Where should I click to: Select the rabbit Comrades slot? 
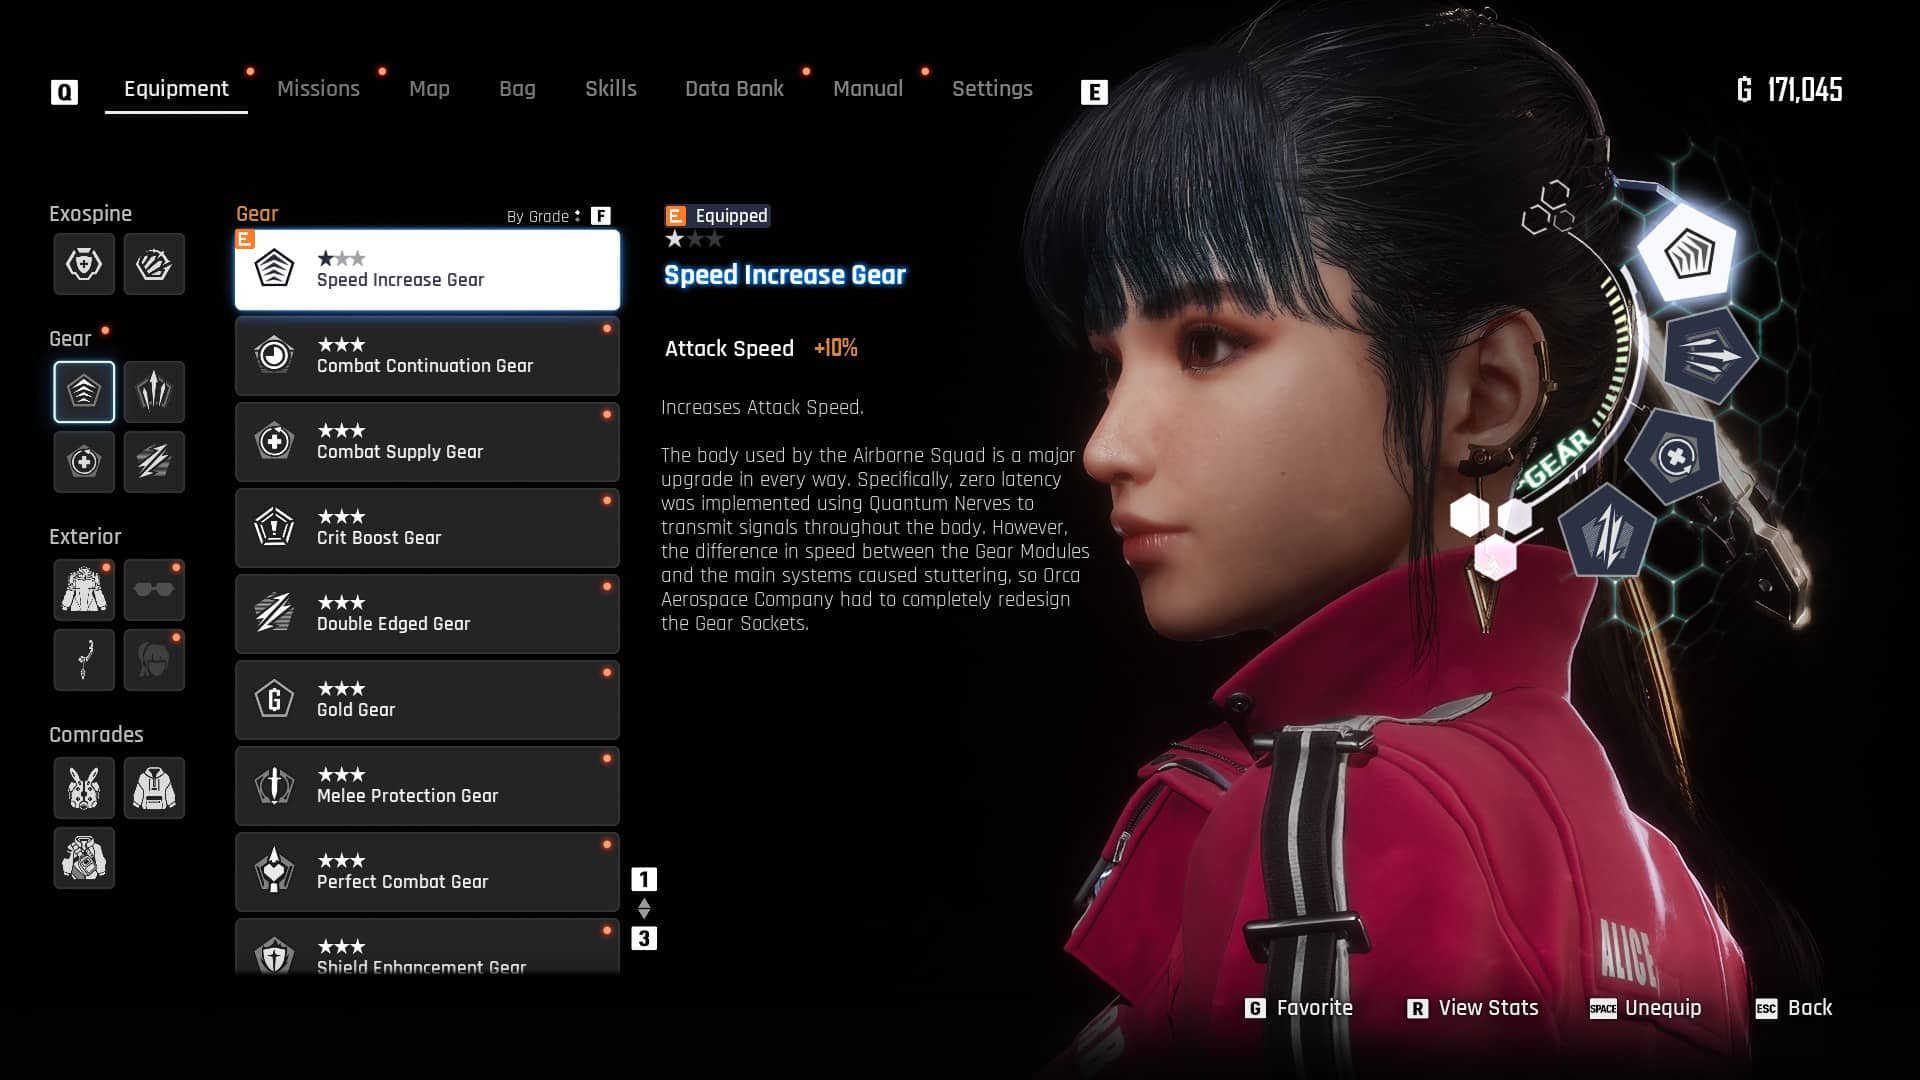[84, 788]
